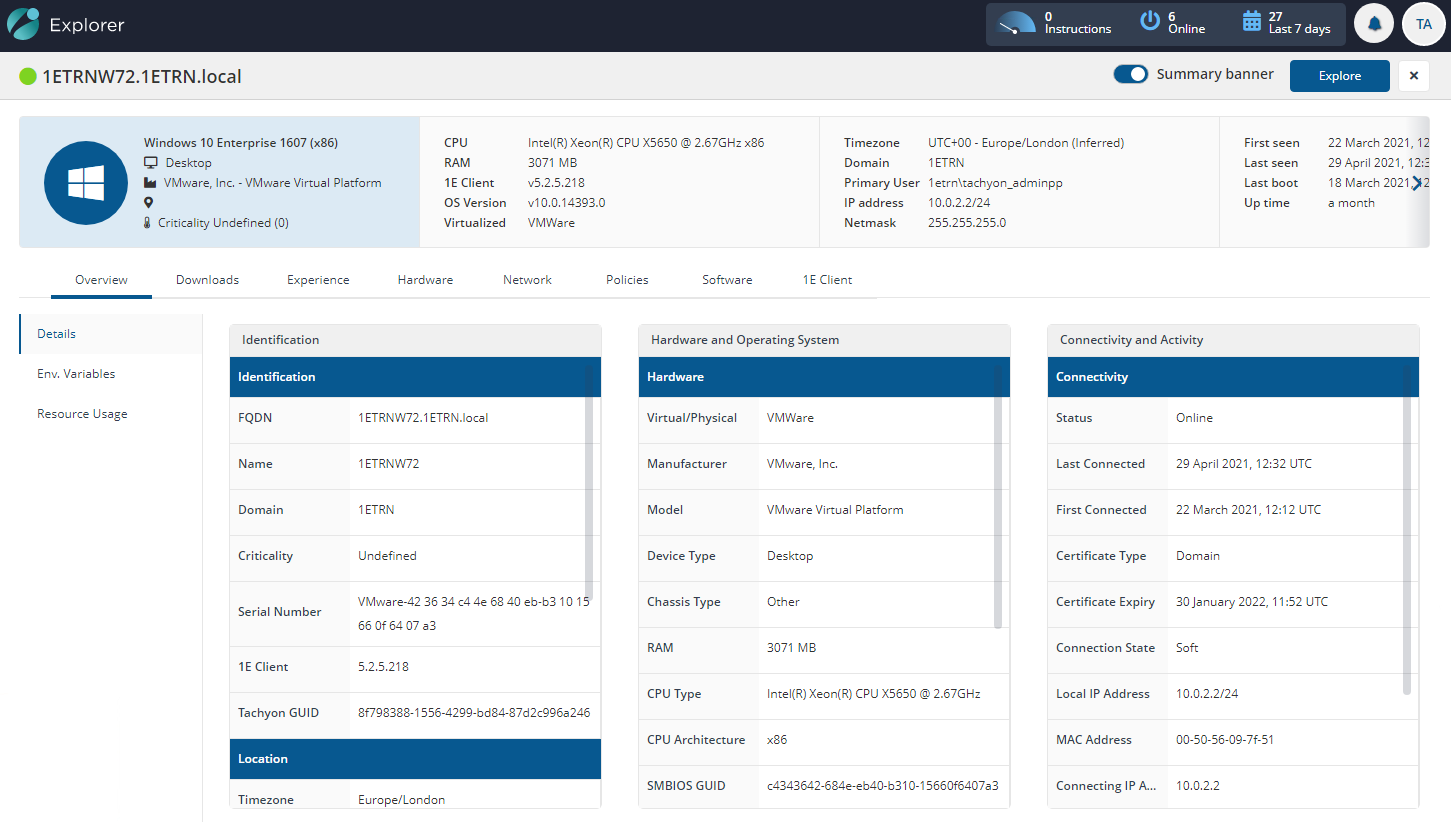
Task: Click the MAC Address value 00-50-56-09-7f-51
Action: pos(1225,740)
